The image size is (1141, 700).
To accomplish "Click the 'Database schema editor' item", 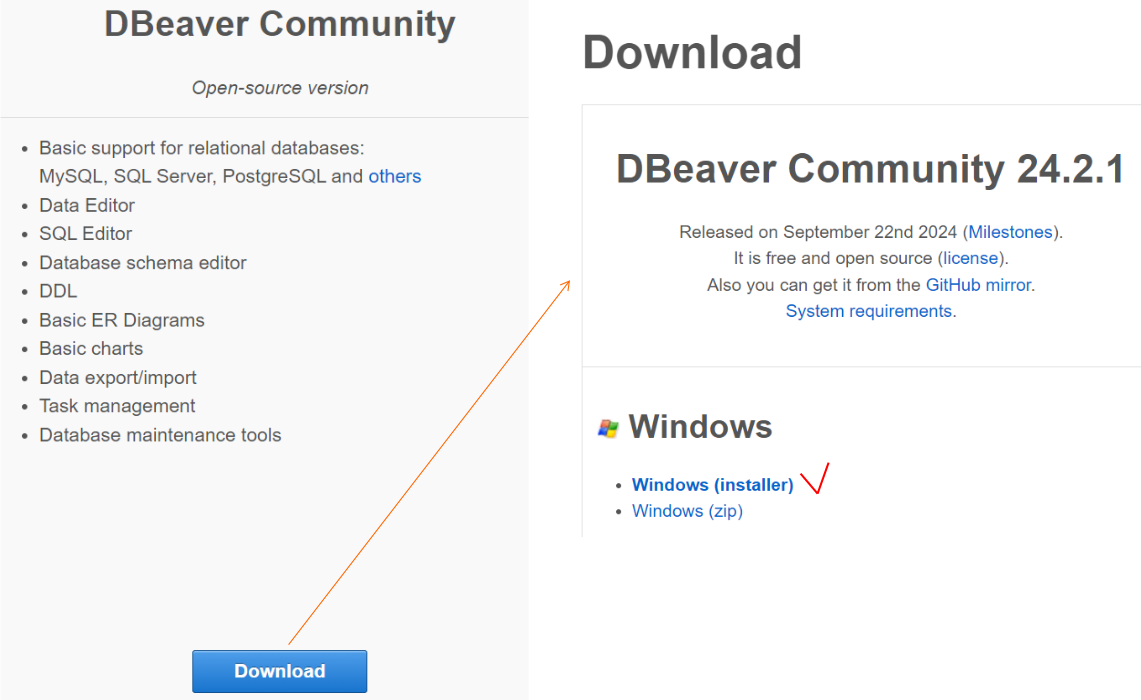I will click(x=143, y=263).
